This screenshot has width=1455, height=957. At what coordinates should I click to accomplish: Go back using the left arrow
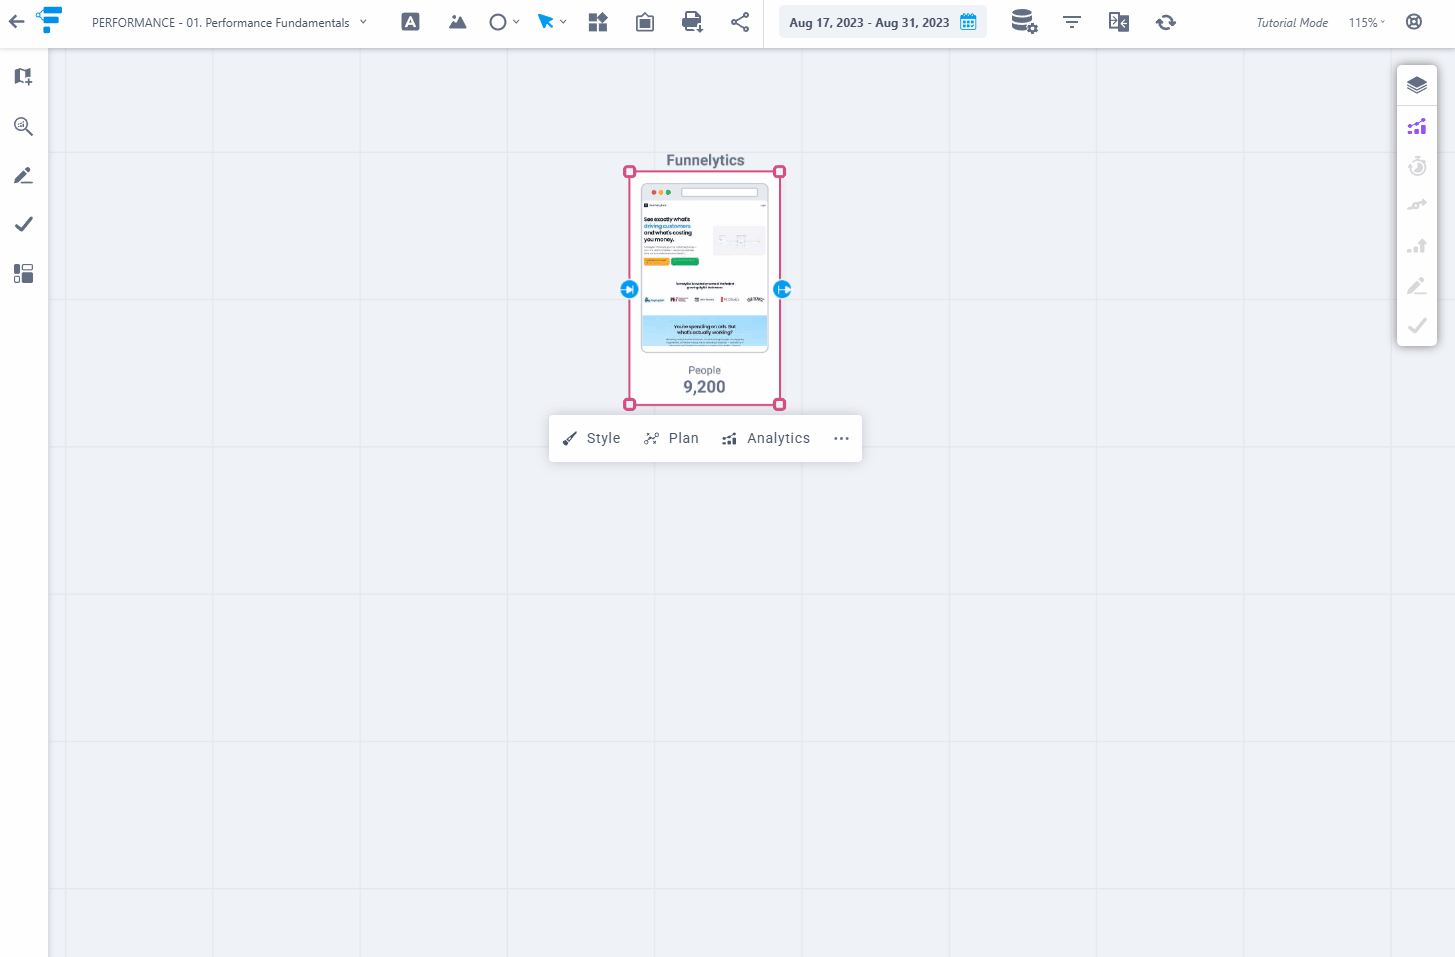[x=16, y=21]
